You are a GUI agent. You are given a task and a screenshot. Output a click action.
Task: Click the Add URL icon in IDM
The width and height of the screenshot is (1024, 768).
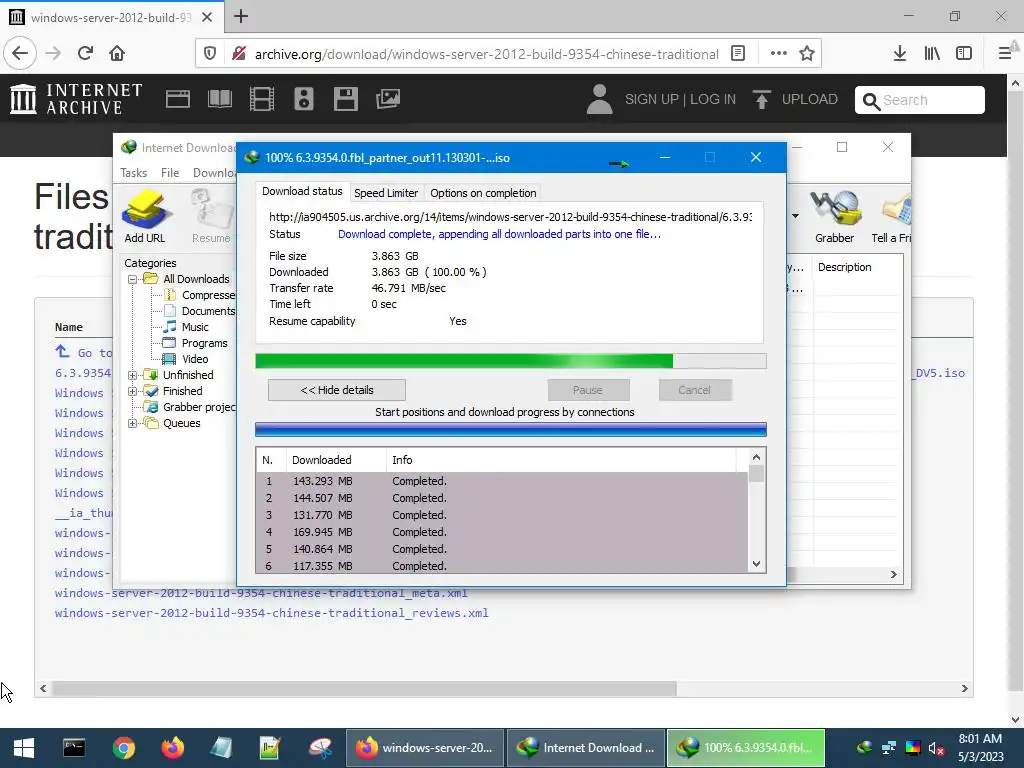tap(145, 216)
